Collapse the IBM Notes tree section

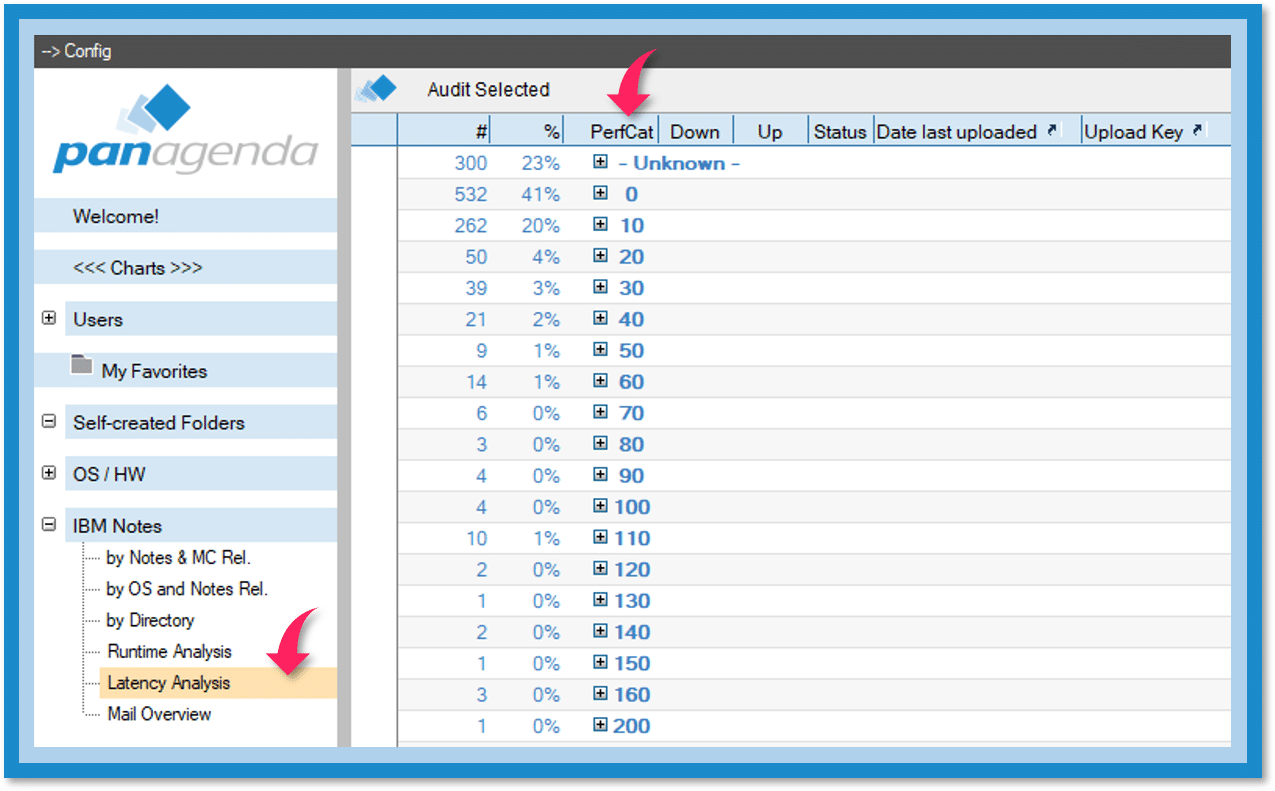(48, 525)
